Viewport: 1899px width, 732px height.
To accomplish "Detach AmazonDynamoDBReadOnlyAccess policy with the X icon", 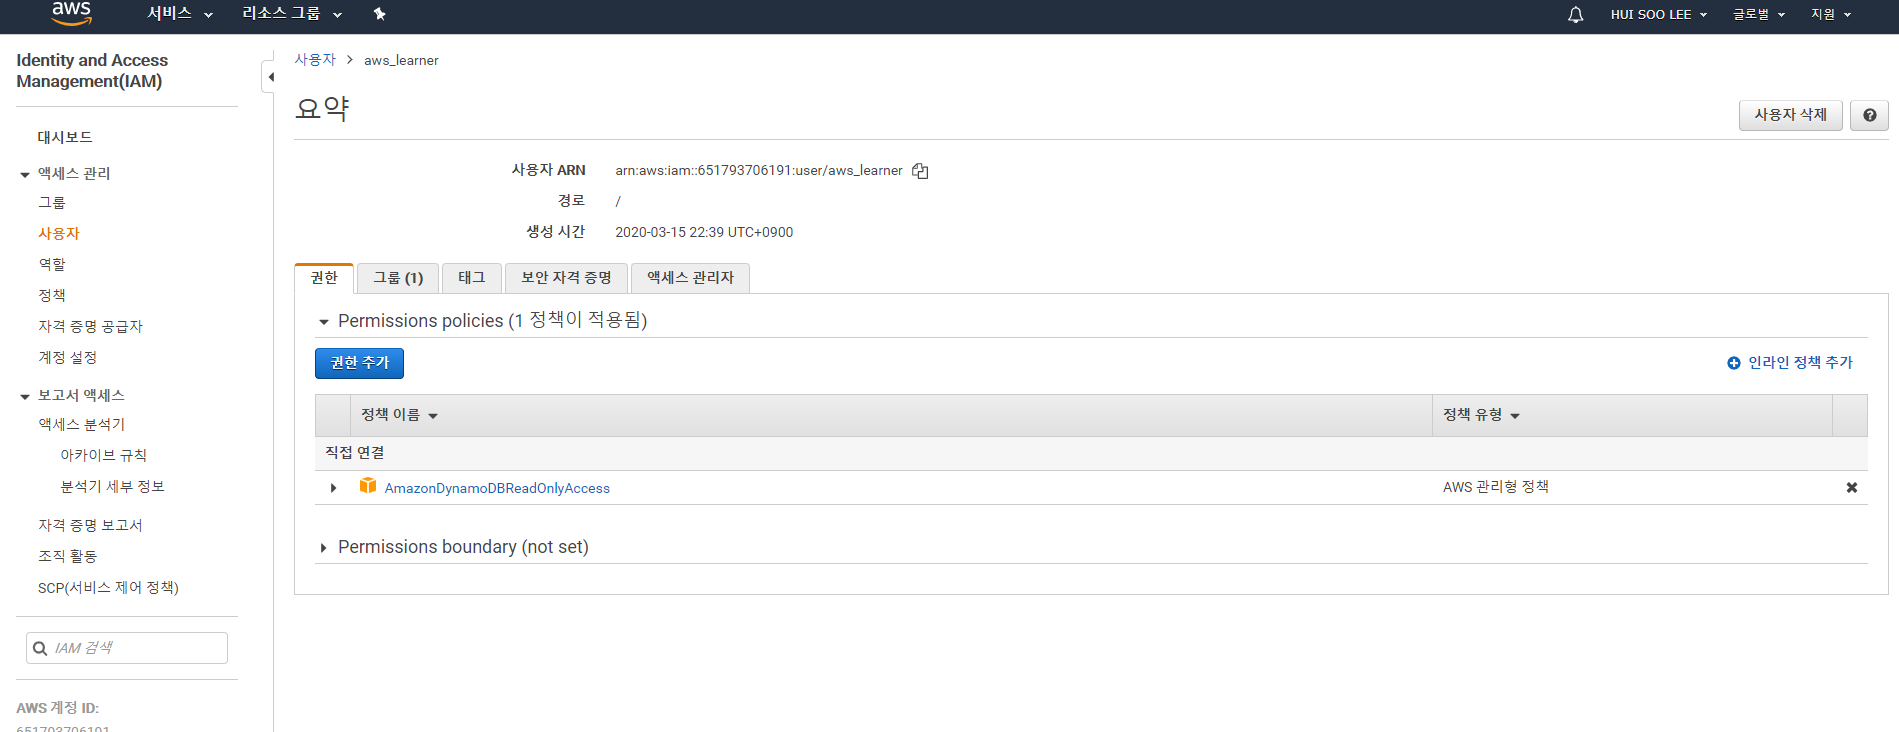I will 1851,487.
